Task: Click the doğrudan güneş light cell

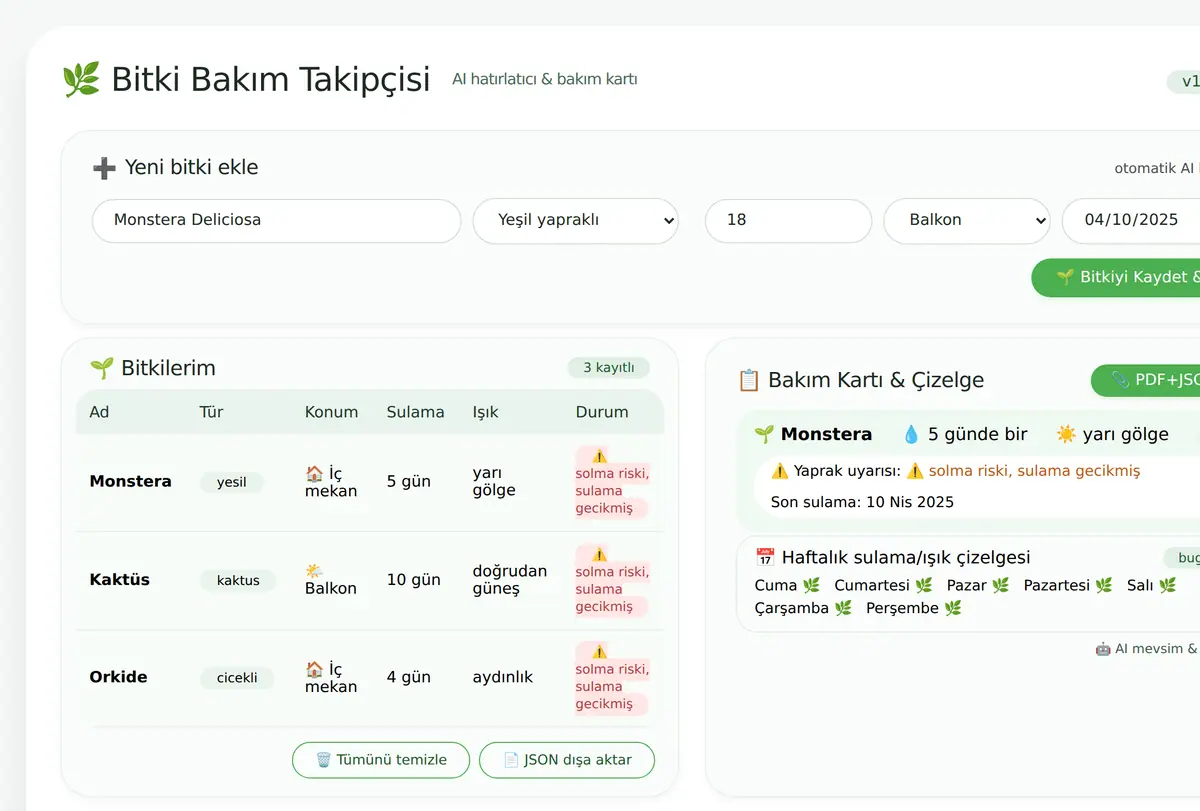Action: (x=510, y=580)
